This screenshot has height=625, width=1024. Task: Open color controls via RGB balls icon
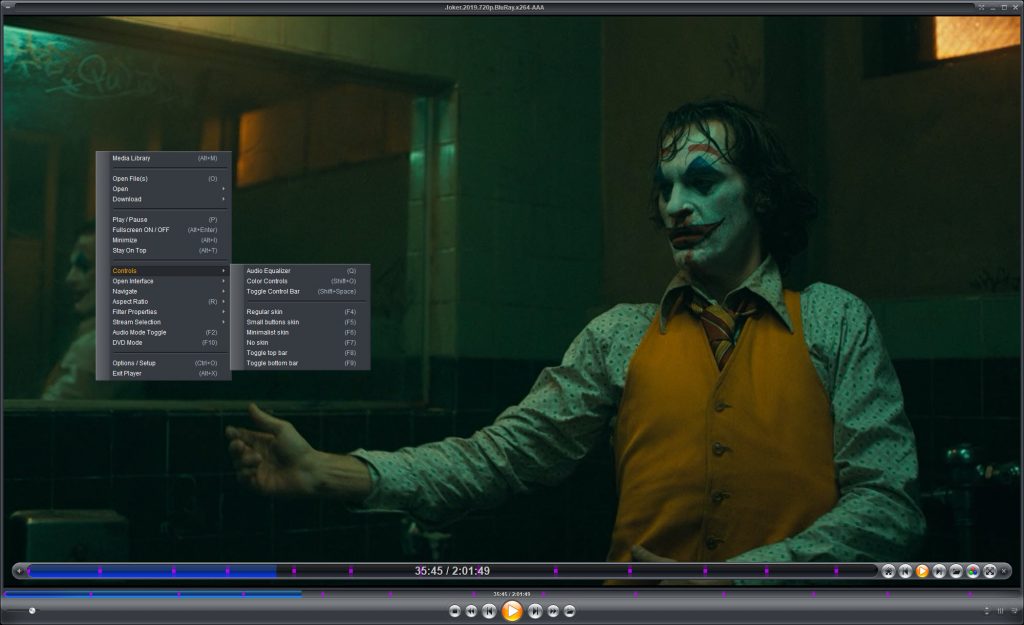click(973, 571)
